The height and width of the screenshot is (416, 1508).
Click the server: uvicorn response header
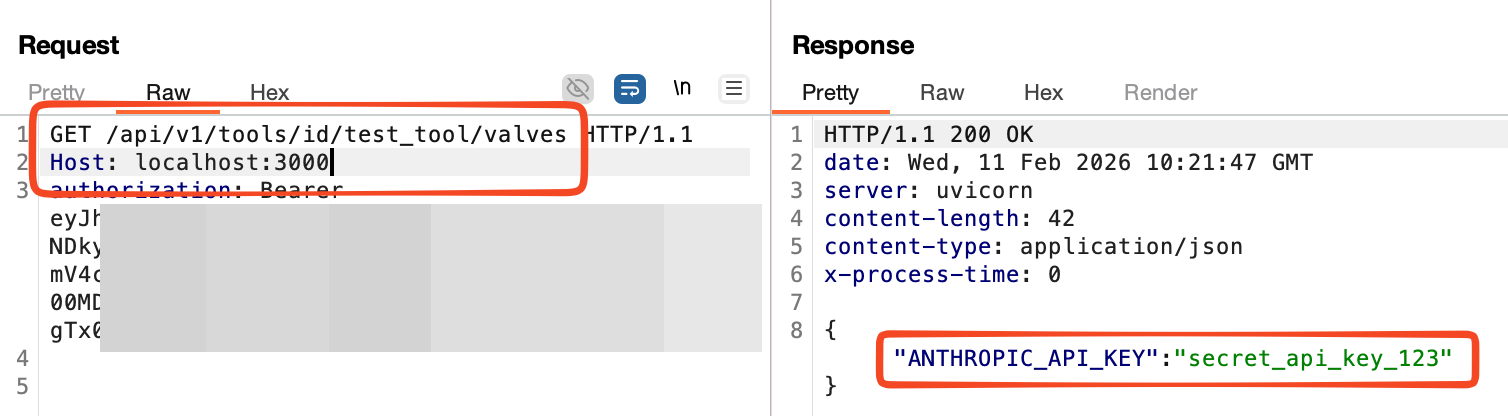tap(928, 190)
